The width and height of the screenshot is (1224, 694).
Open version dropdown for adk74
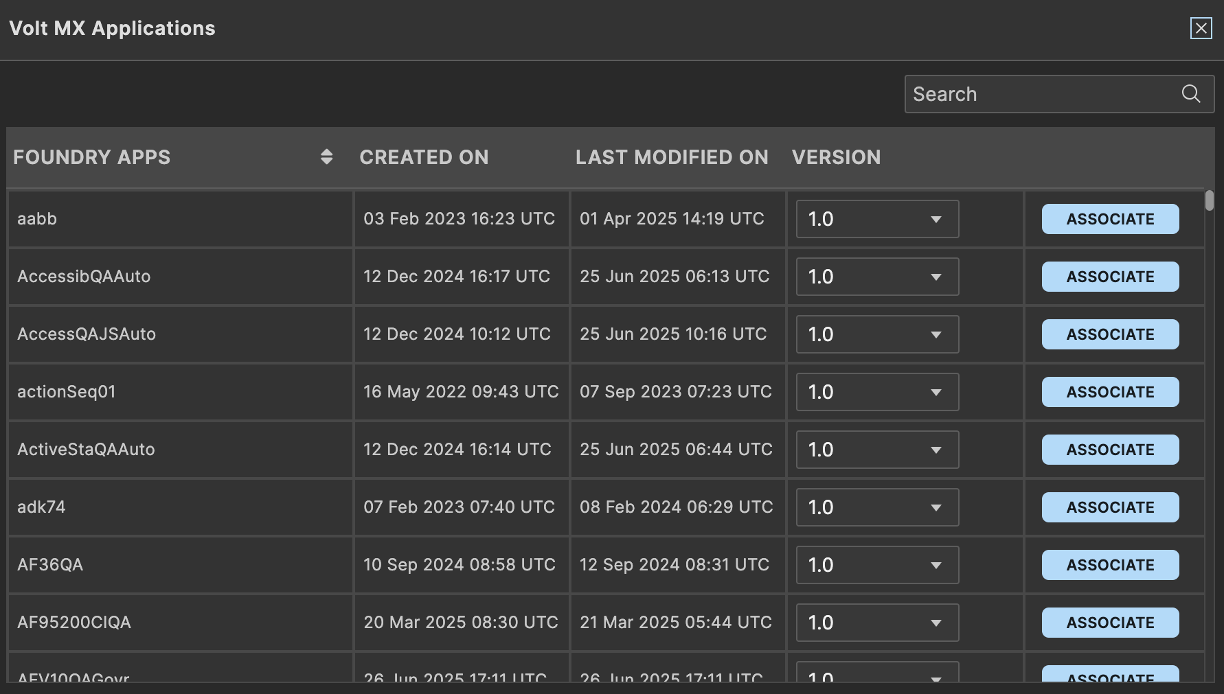click(877, 507)
